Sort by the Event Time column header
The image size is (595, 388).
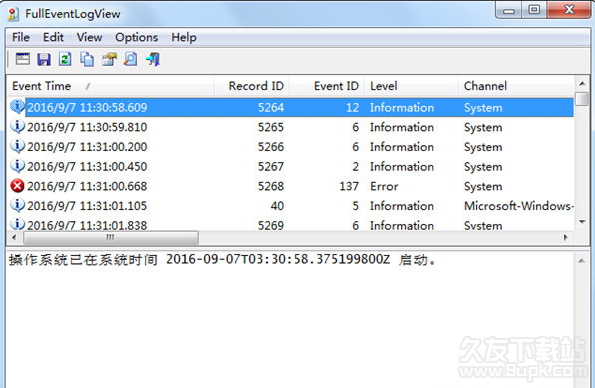110,86
